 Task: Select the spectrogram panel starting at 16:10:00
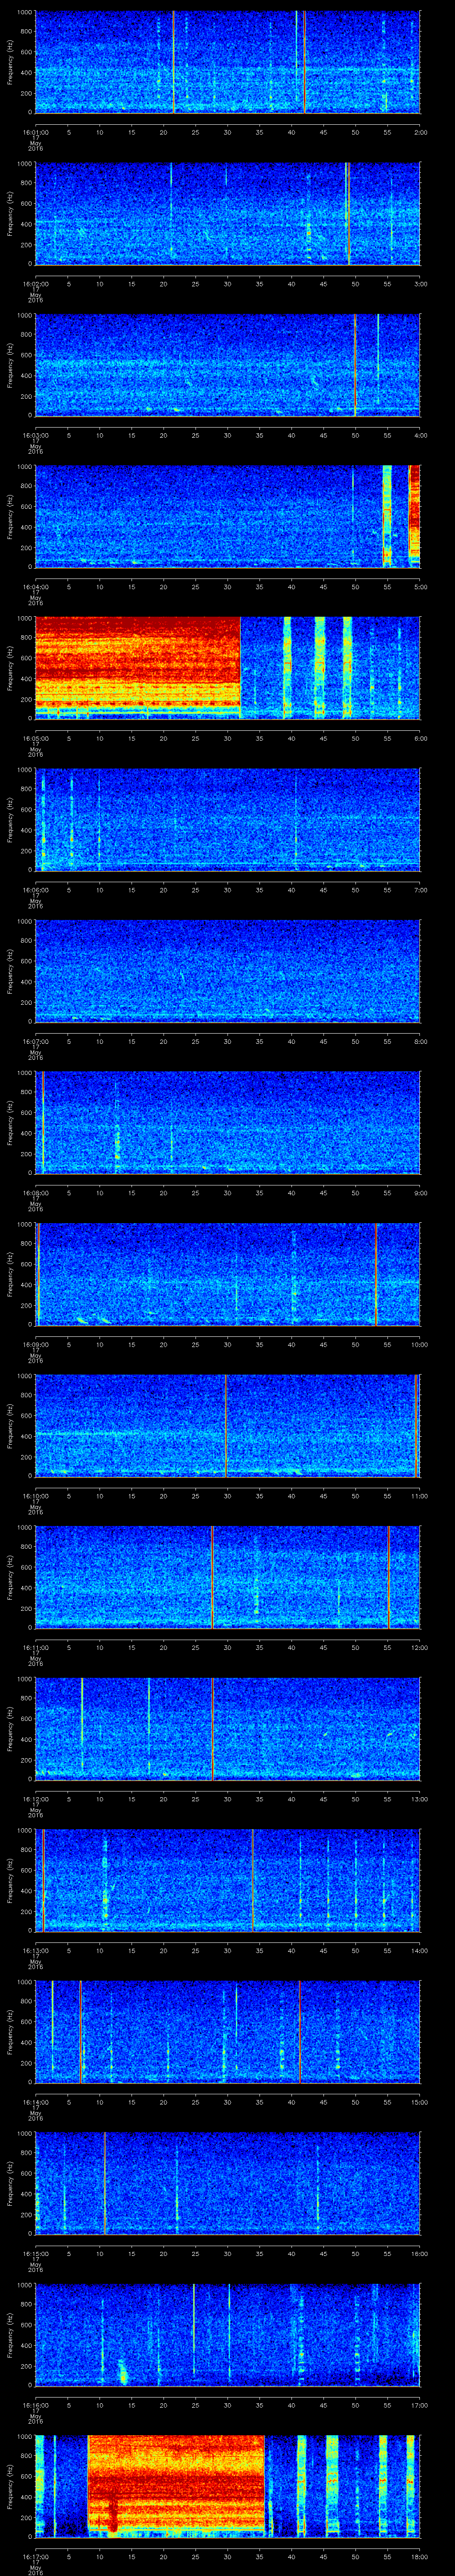[x=227, y=1425]
